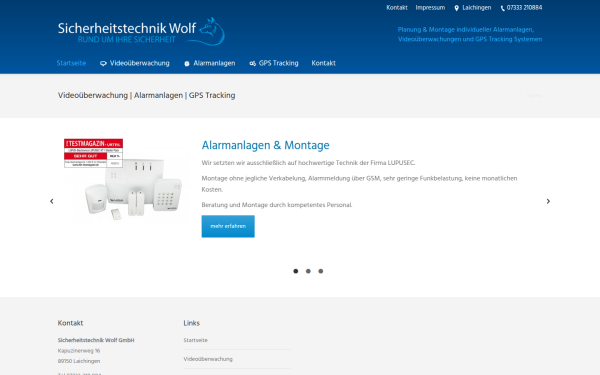Select the first carousel dot
600x375 pixels.
point(295,271)
